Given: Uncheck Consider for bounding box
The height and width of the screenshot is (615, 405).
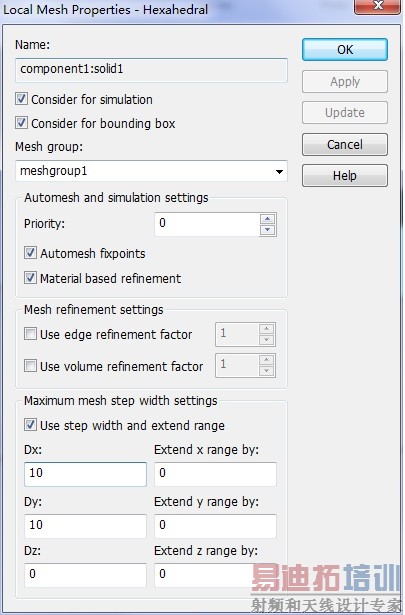Looking at the screenshot, I should pyautogui.click(x=22, y=123).
